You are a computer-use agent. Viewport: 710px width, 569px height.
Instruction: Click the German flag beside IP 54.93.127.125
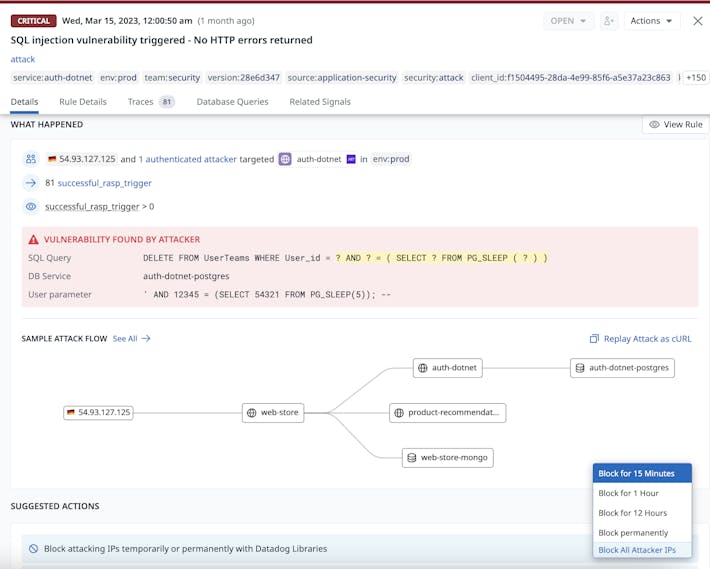(x=50, y=159)
